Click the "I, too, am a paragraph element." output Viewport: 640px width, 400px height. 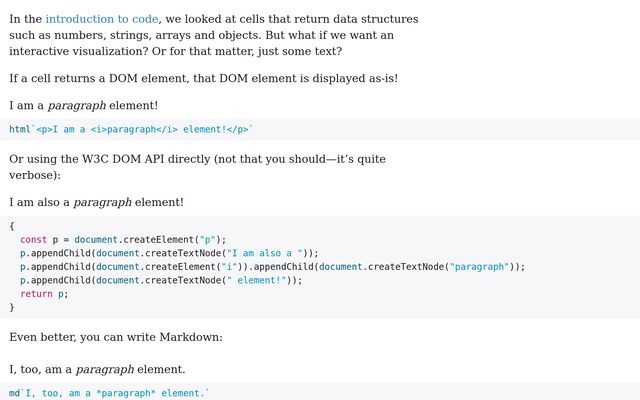point(97,369)
